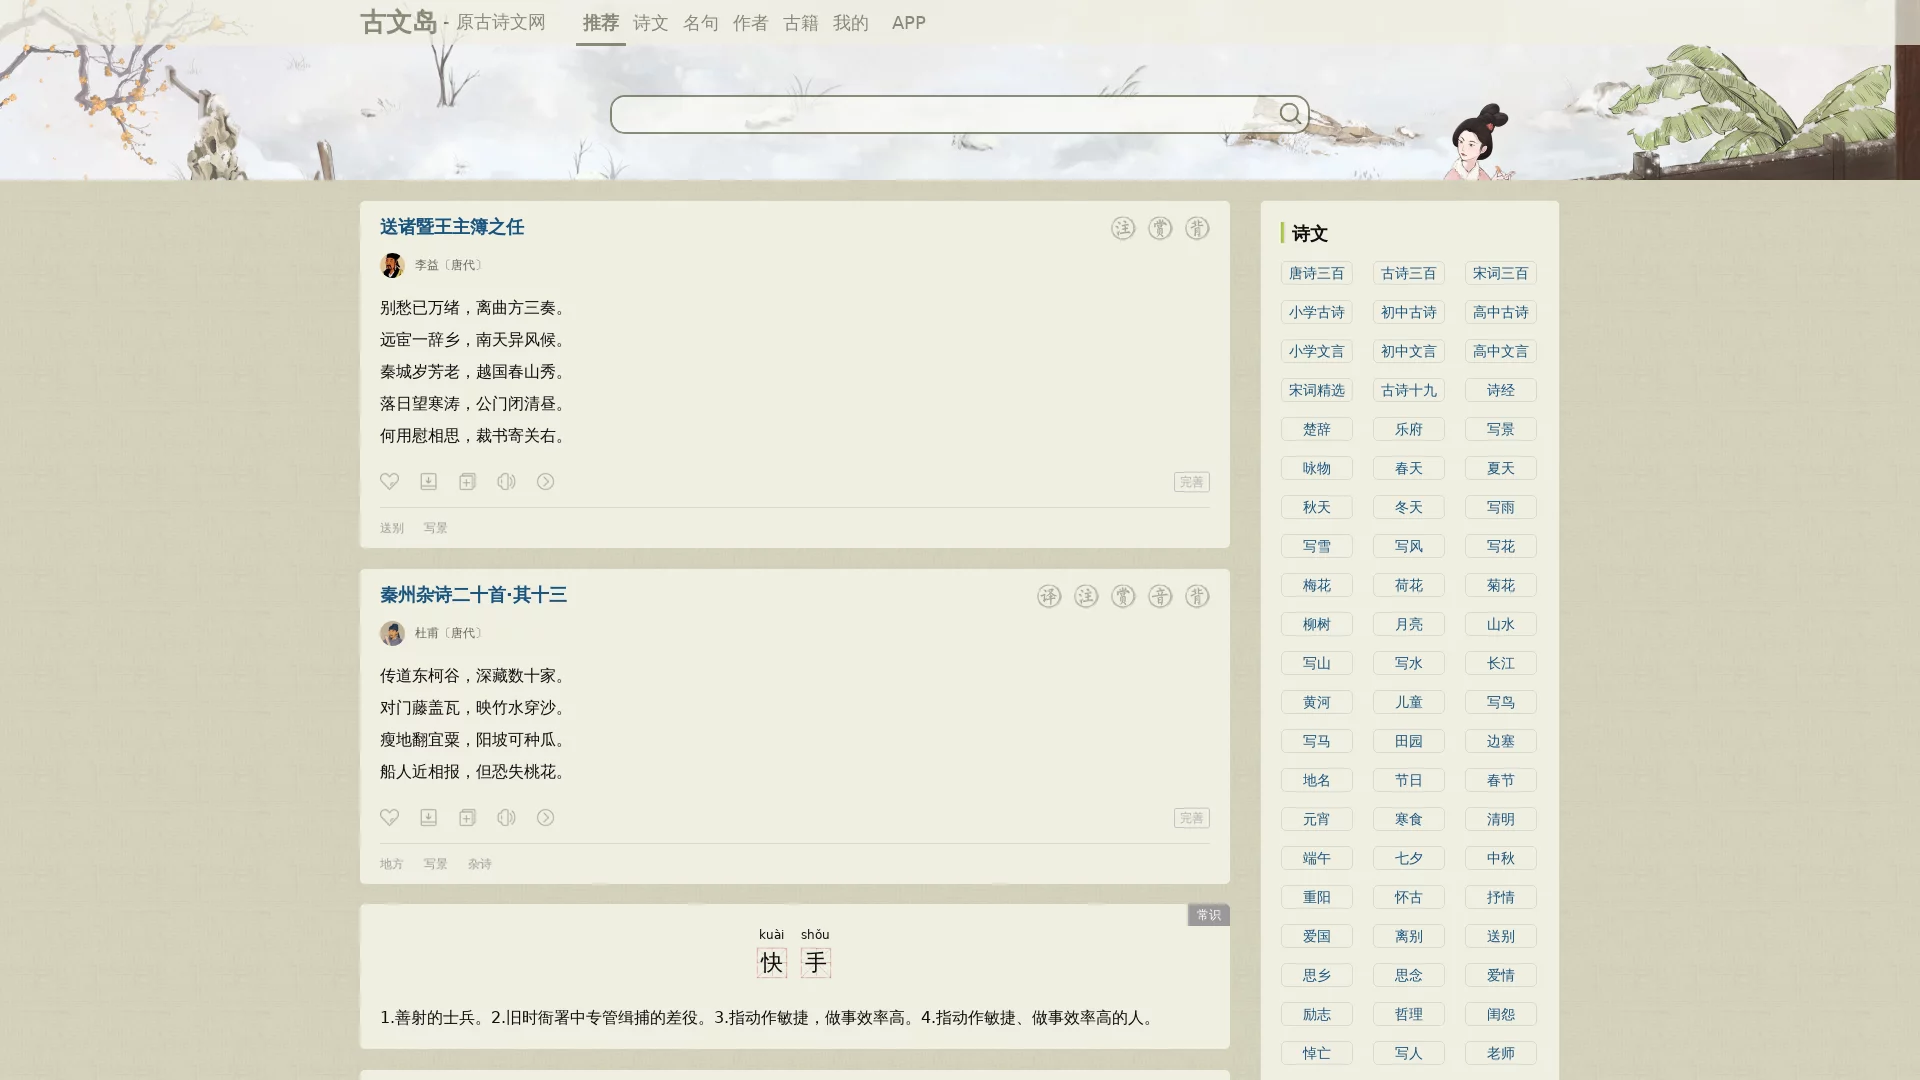
Task: Click the copy icon under the 秦州杂诗 poem
Action: point(467,817)
